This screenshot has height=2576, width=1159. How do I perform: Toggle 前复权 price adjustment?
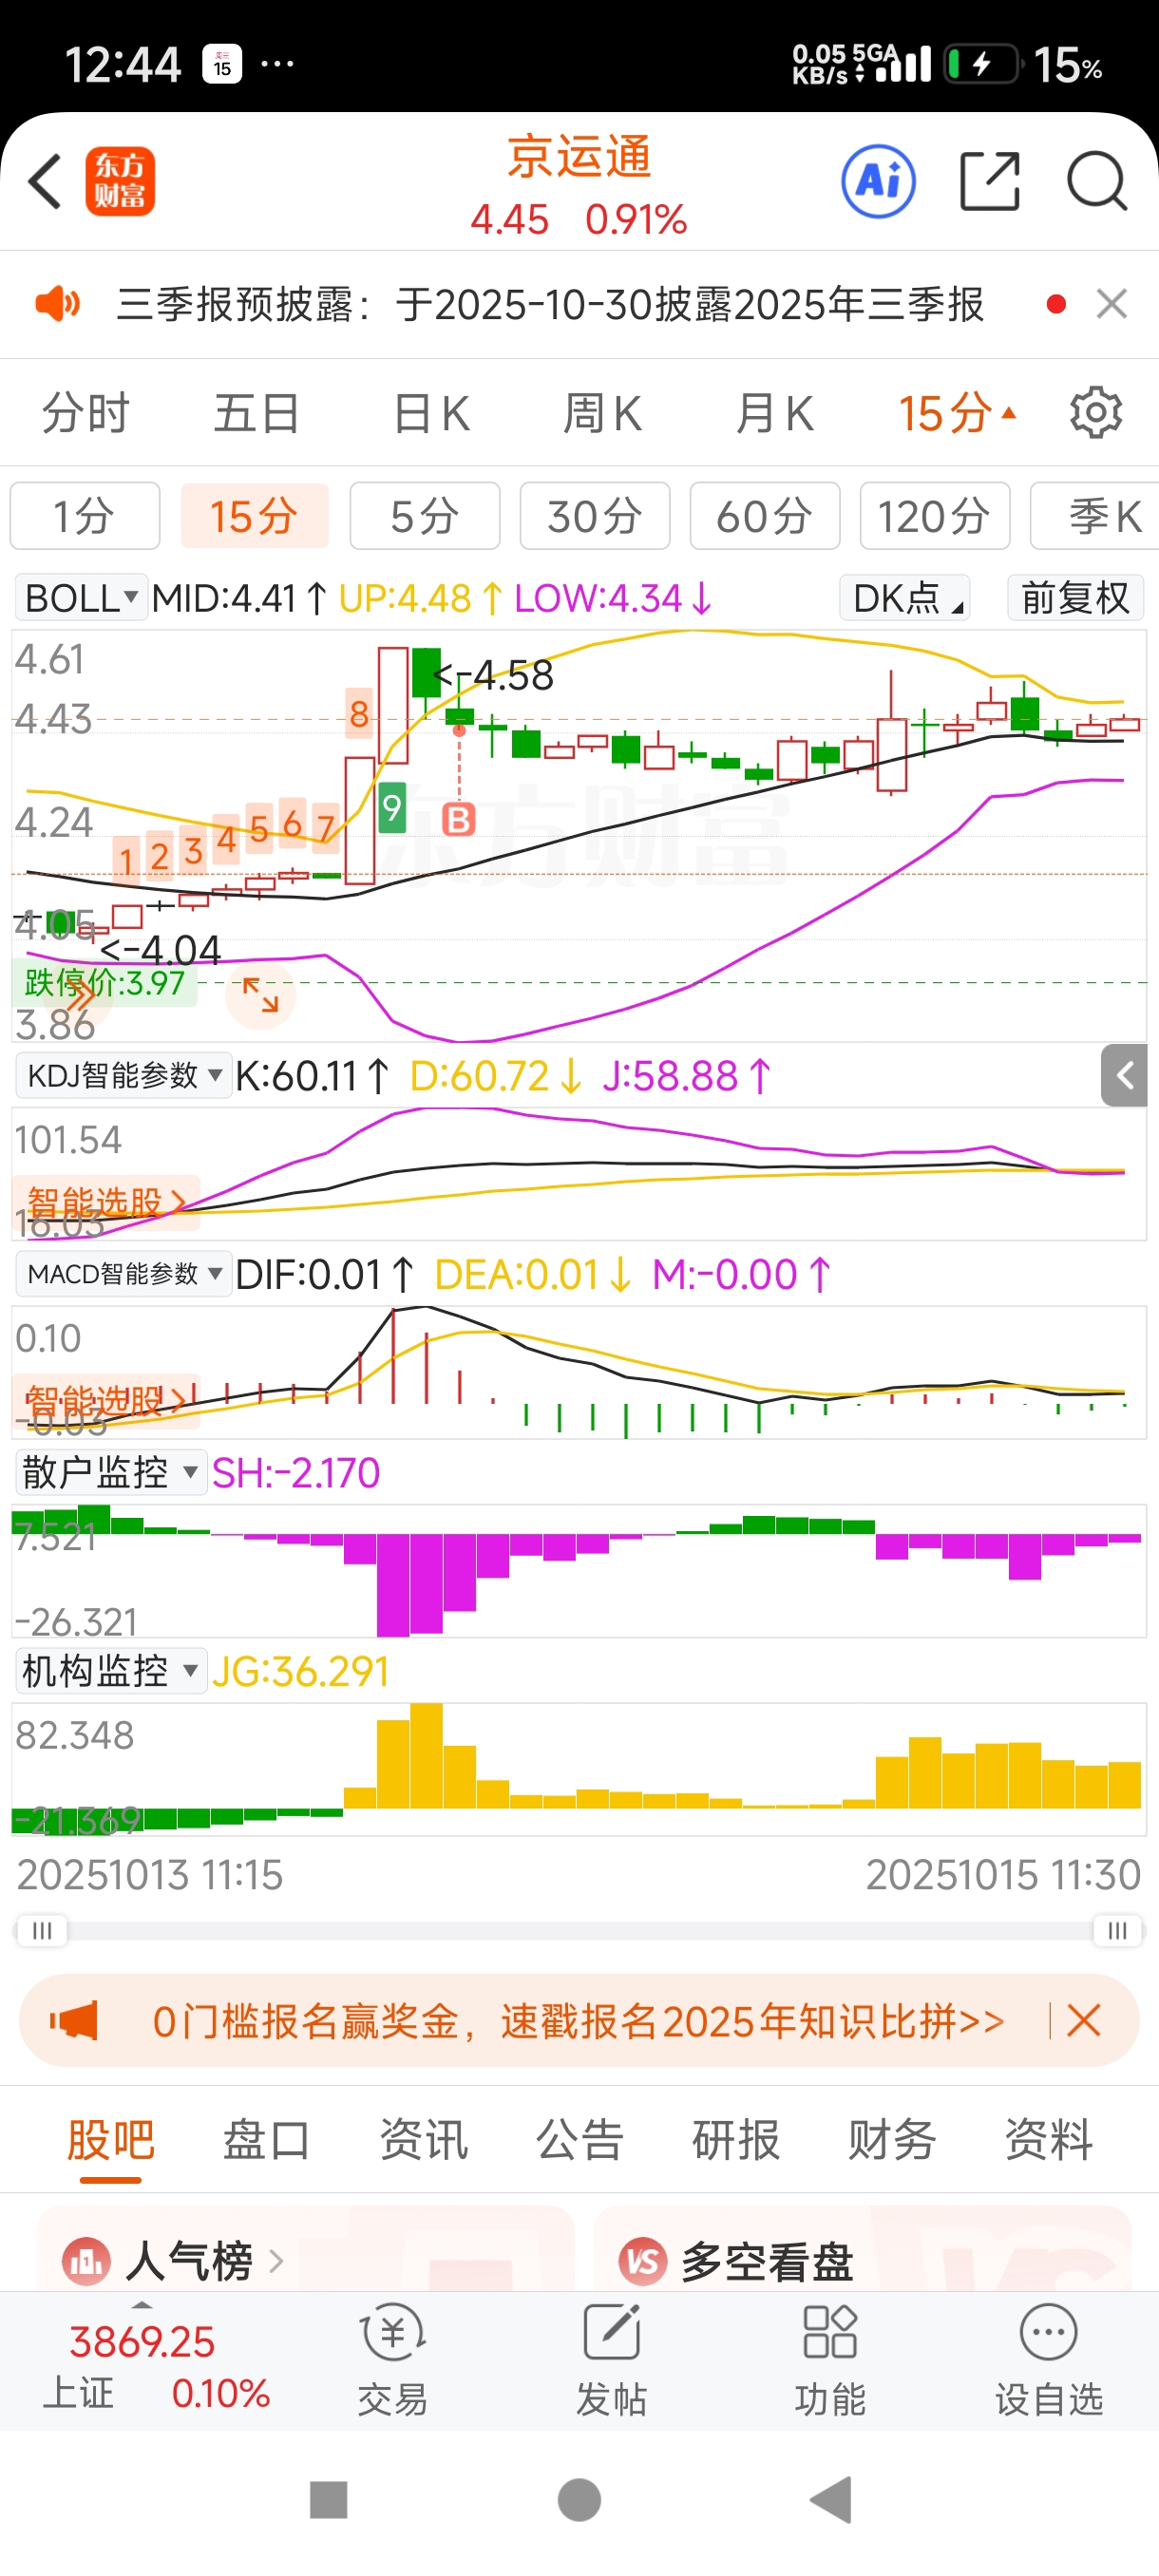point(1075,598)
